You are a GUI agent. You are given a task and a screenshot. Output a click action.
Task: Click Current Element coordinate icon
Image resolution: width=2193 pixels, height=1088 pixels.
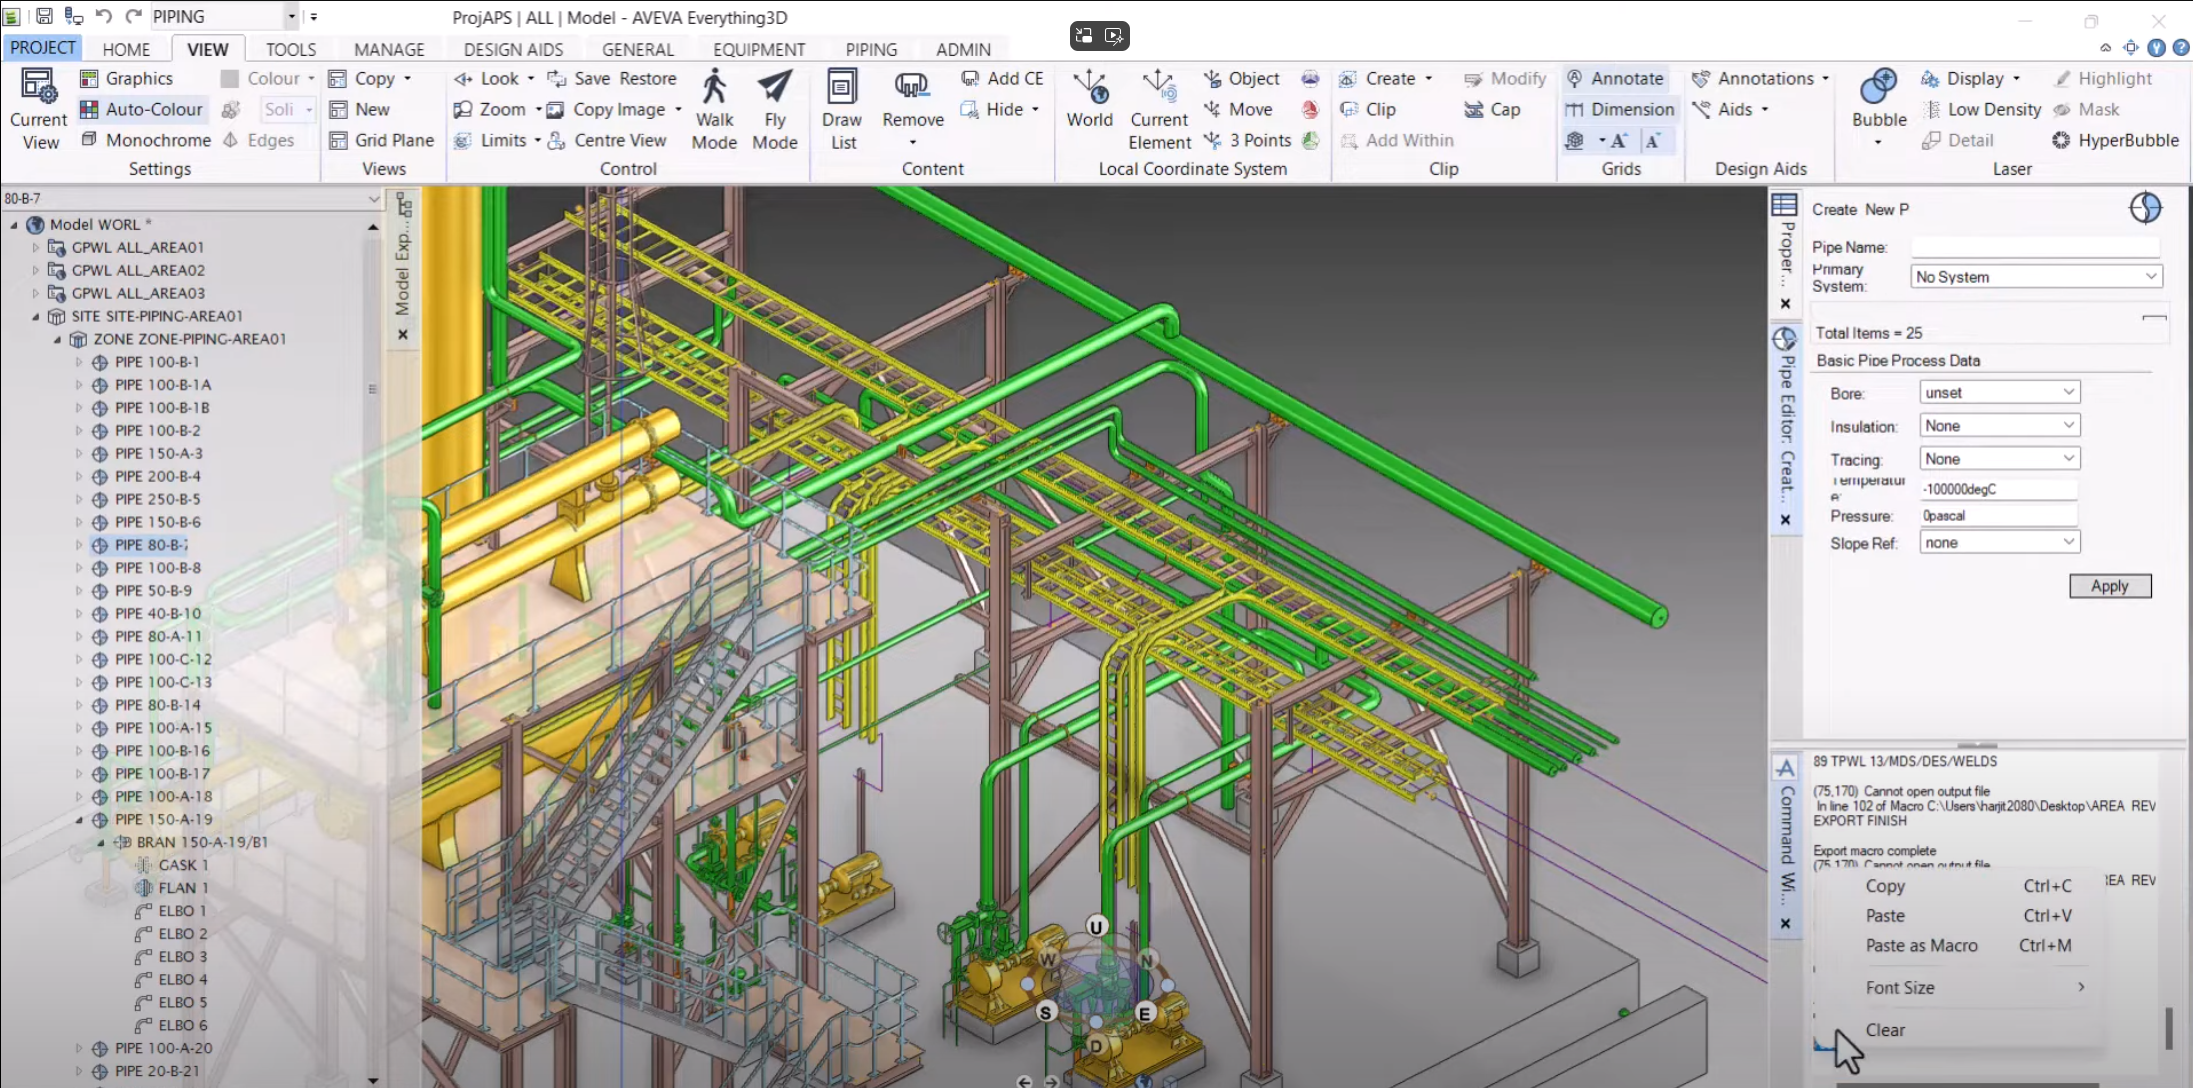click(1159, 110)
